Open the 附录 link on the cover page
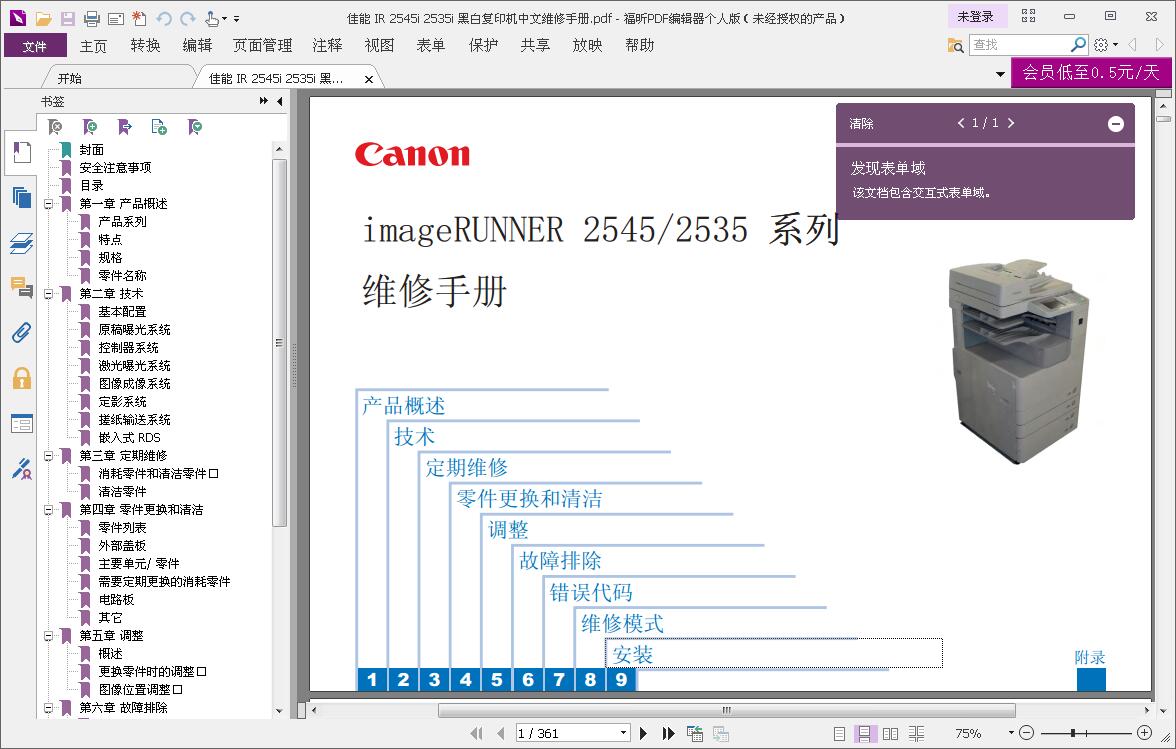 pos(1090,658)
